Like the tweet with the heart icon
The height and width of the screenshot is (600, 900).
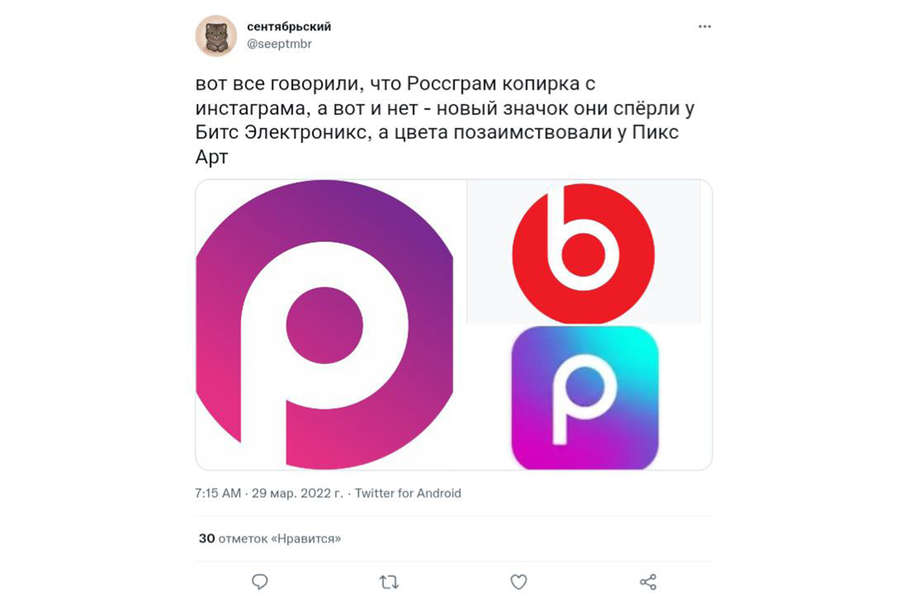(518, 582)
